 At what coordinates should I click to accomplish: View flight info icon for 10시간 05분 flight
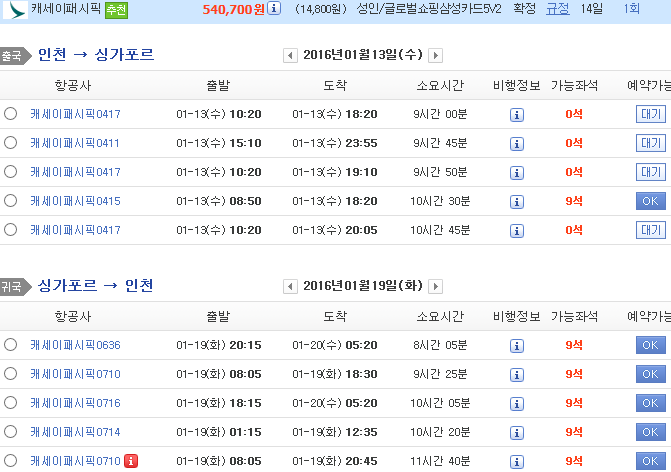pos(517,404)
